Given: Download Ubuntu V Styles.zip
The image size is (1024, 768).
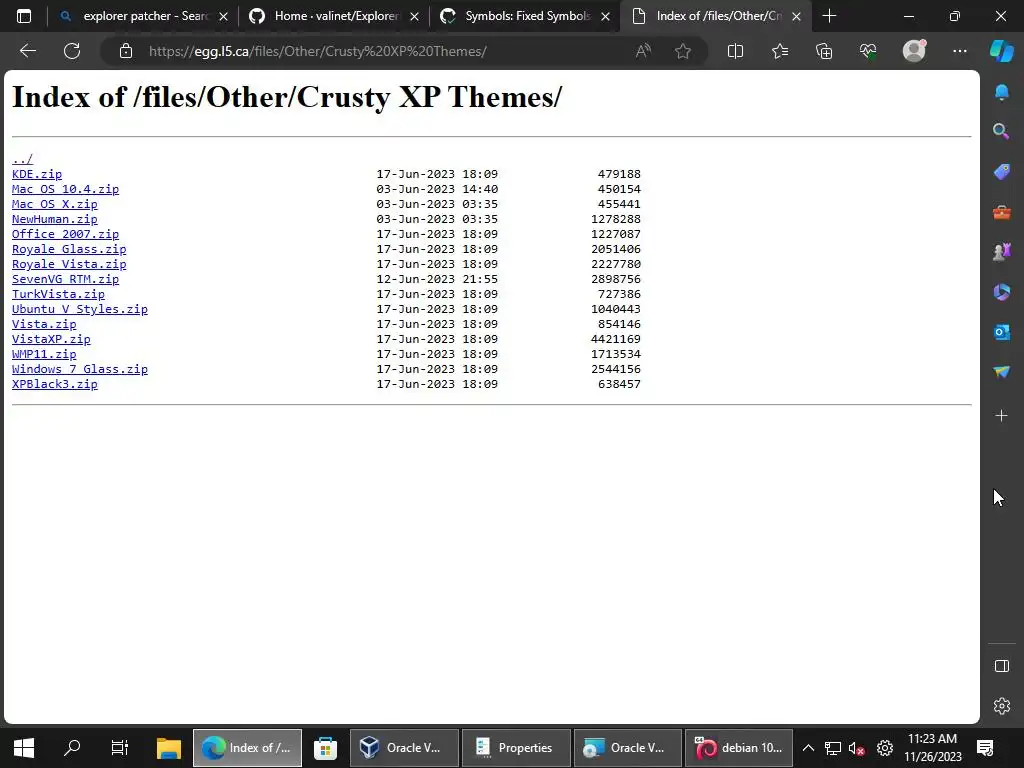Looking at the screenshot, I should [x=80, y=309].
